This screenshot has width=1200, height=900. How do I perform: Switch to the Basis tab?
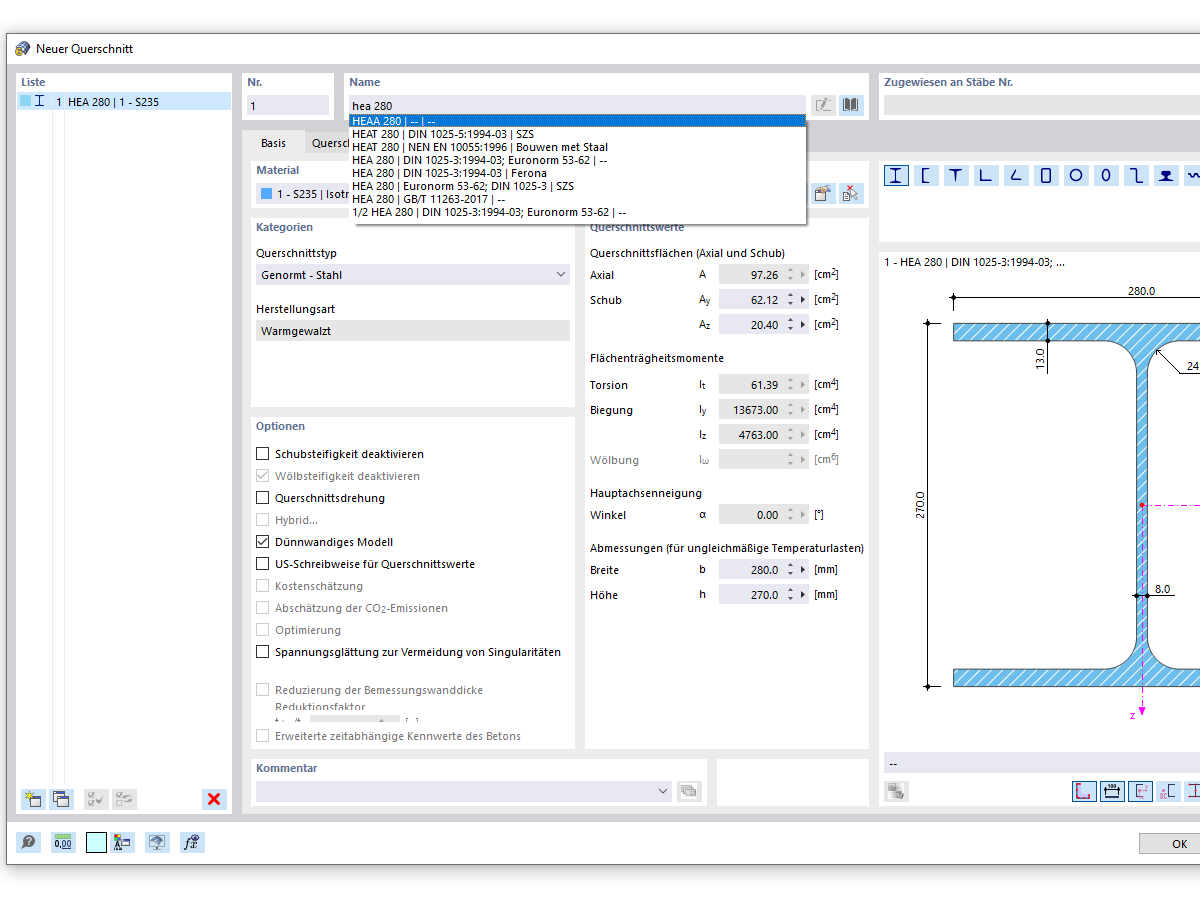tap(273, 143)
